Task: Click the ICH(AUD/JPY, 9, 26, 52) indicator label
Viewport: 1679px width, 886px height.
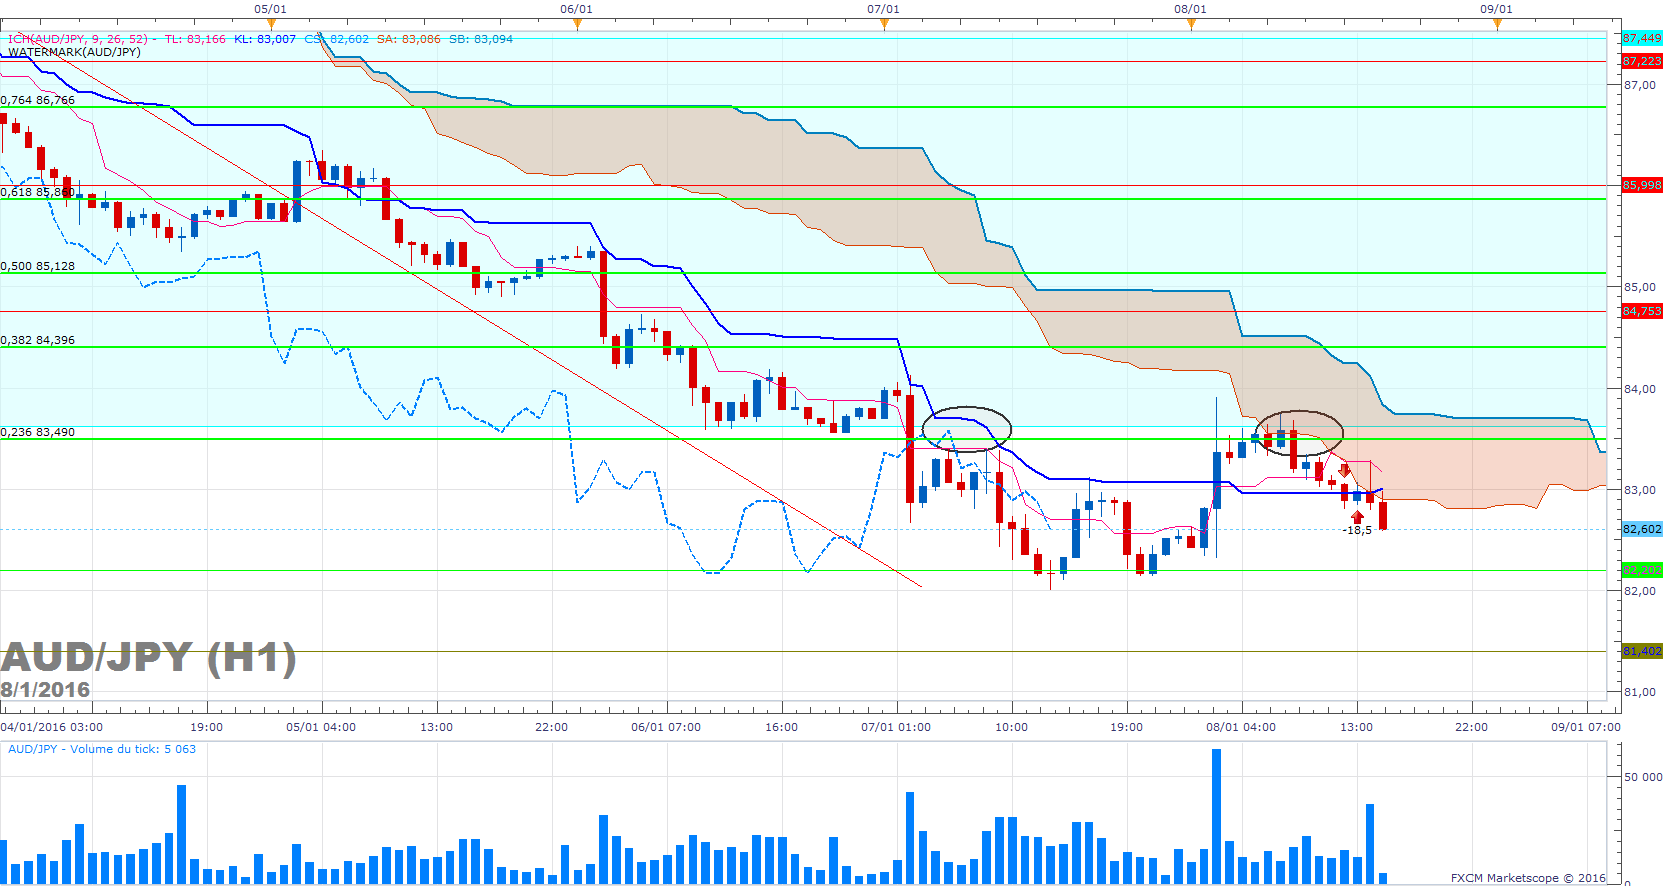Action: tap(78, 39)
